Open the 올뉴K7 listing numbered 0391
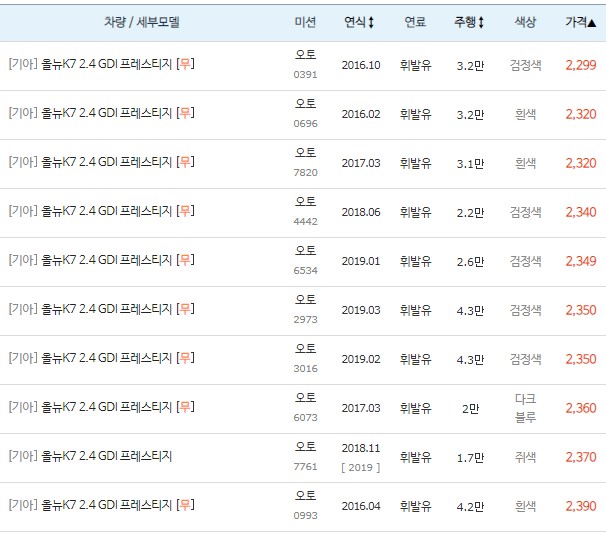606x534 pixels. click(x=106, y=64)
